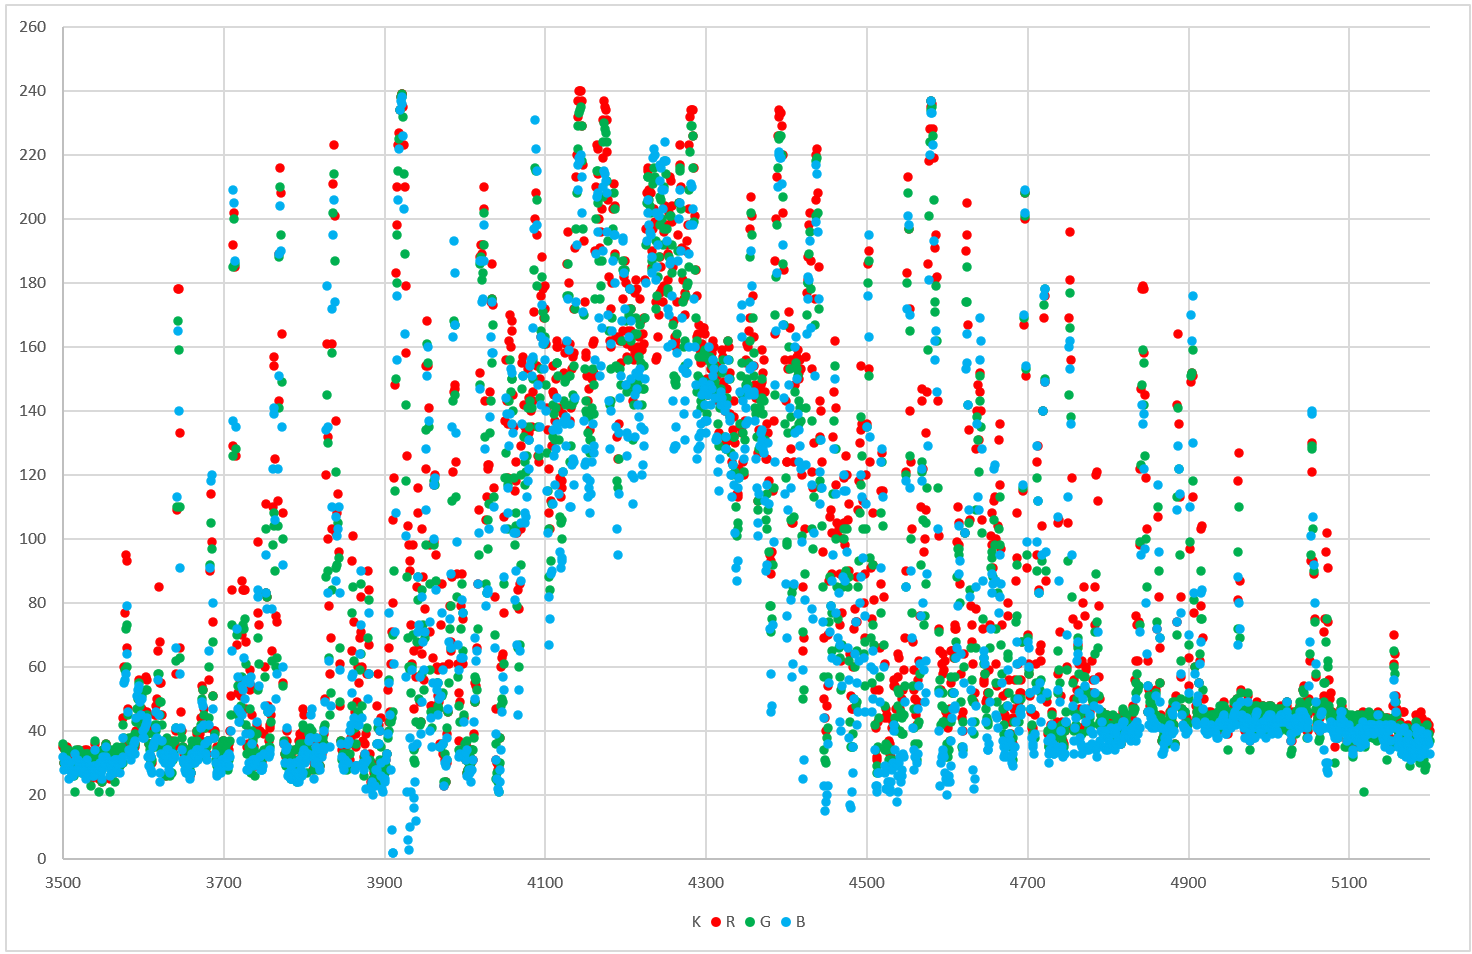Screen dimensions: 1472x954
Task: Select the 4700 x-axis tick label
Action: [1027, 882]
